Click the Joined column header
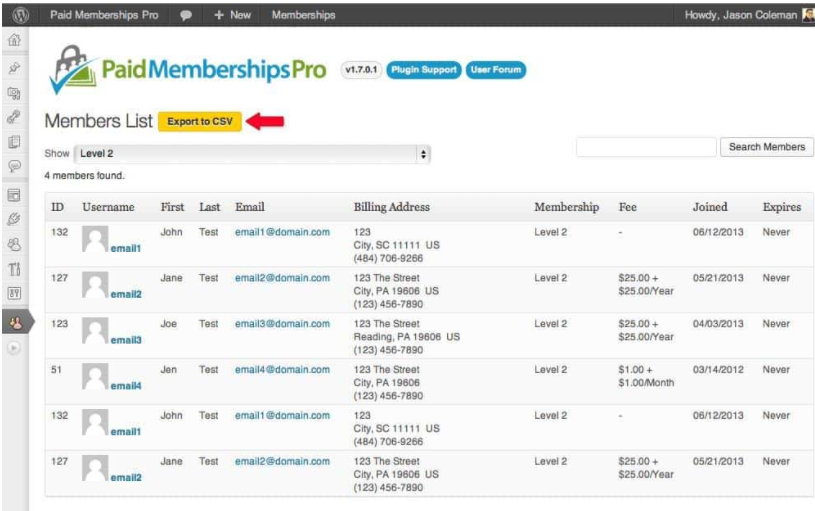This screenshot has width=815, height=511. pyautogui.click(x=710, y=207)
